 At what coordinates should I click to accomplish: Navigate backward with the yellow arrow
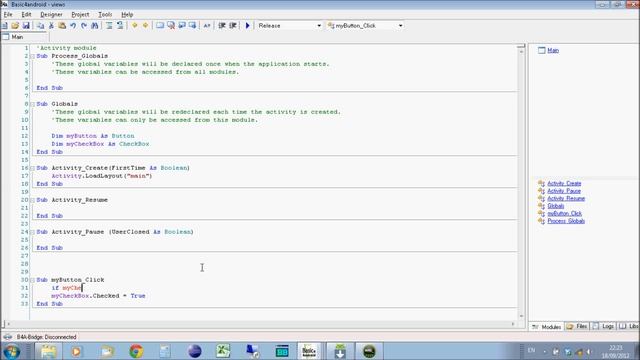pos(134,26)
